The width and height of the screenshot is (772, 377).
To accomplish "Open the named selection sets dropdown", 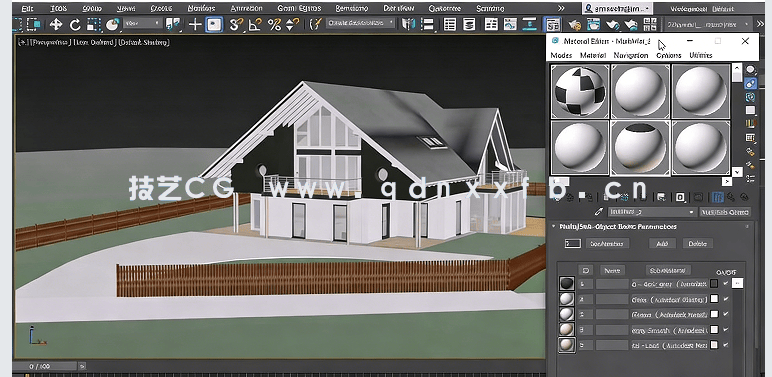I will (360, 23).
